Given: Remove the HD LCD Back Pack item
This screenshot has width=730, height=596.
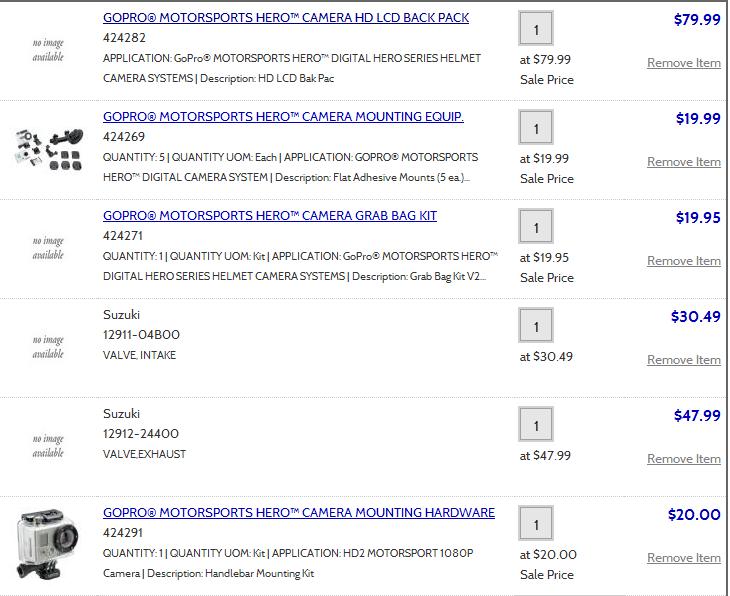Looking at the screenshot, I should [x=683, y=63].
